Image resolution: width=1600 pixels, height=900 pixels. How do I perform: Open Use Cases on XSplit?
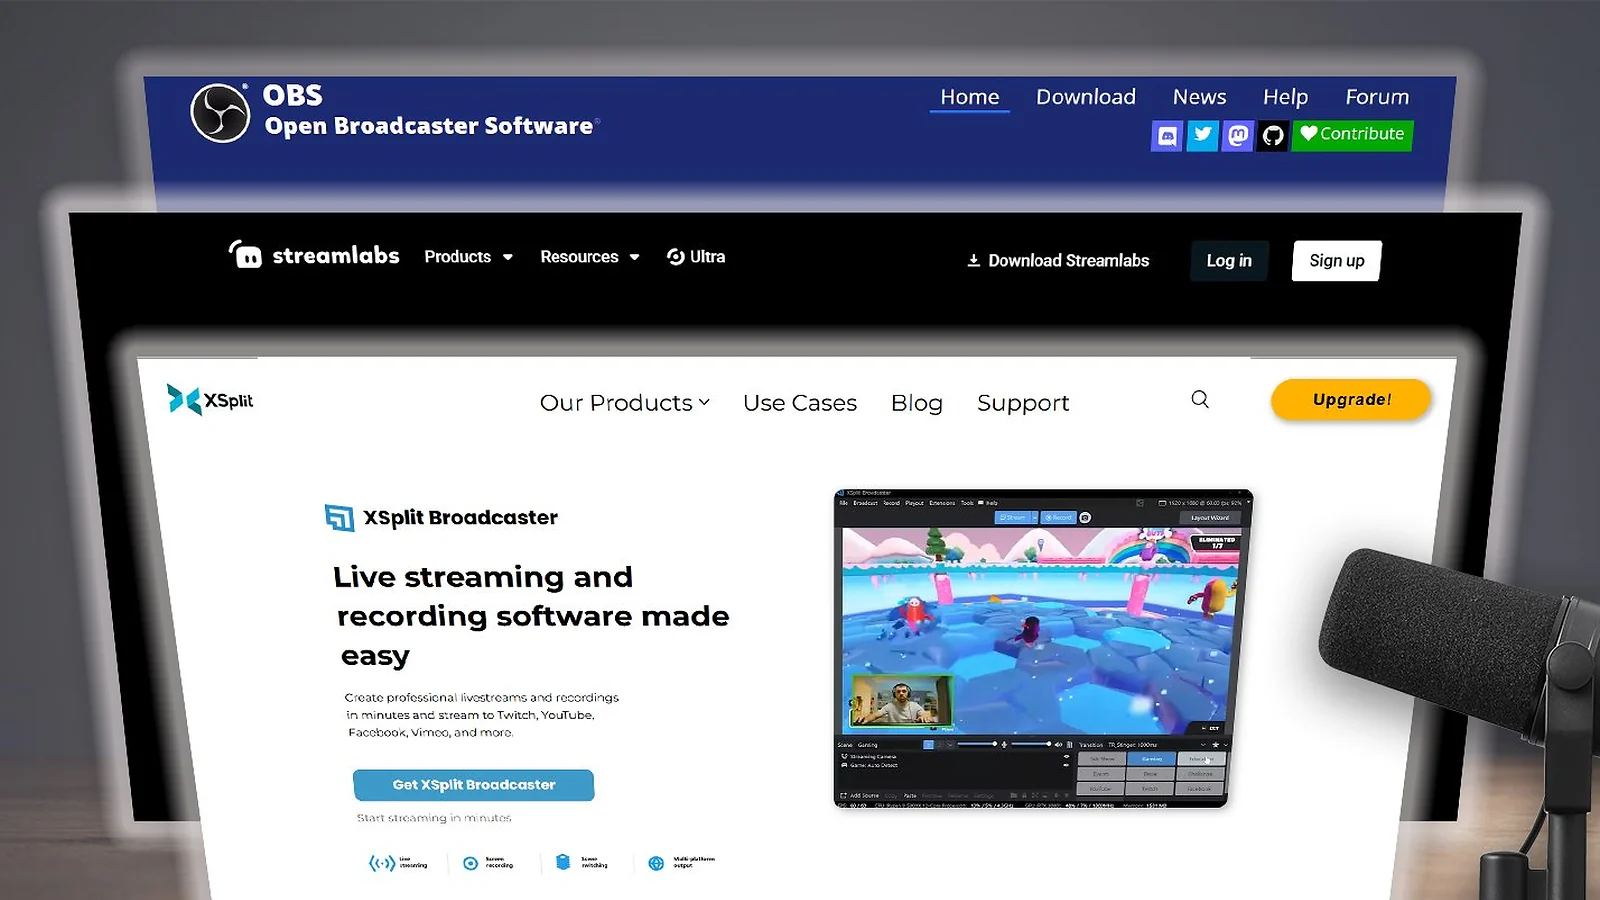(800, 403)
